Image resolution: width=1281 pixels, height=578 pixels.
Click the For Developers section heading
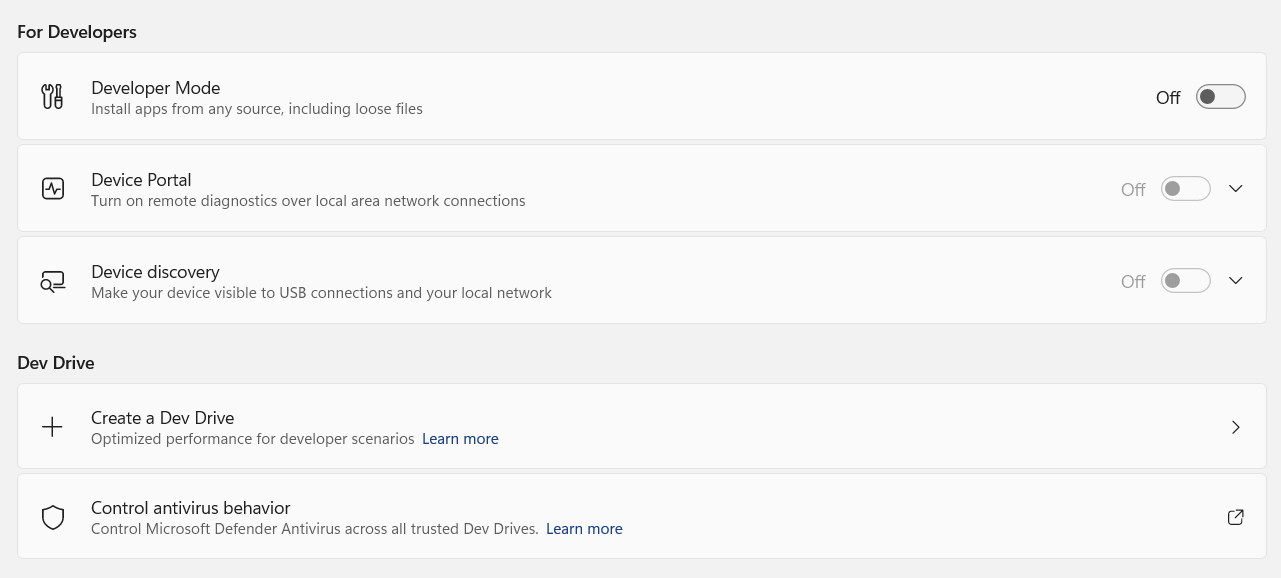click(77, 32)
